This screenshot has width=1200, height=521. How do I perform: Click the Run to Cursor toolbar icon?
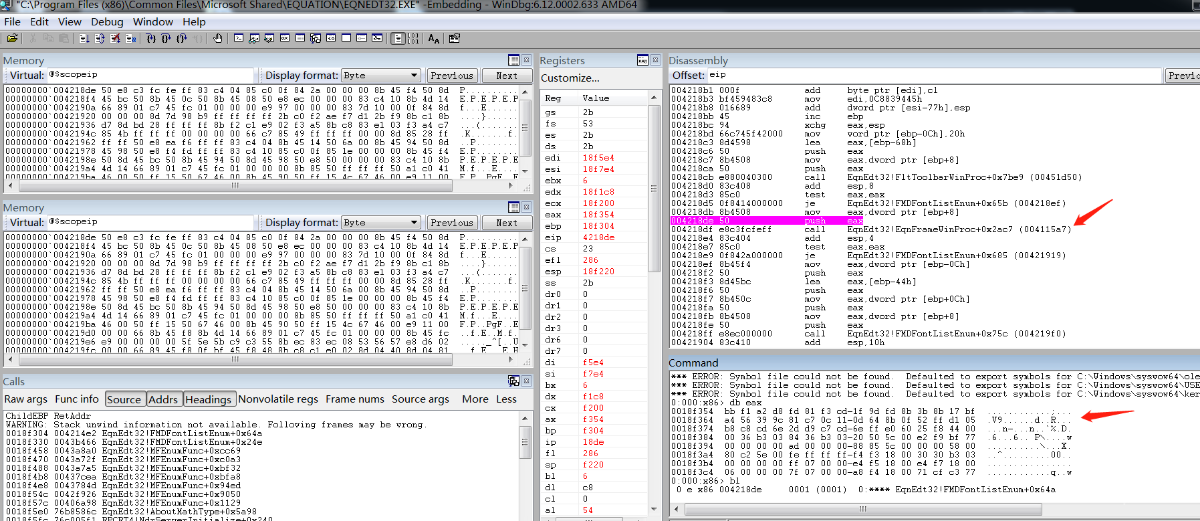coord(198,38)
